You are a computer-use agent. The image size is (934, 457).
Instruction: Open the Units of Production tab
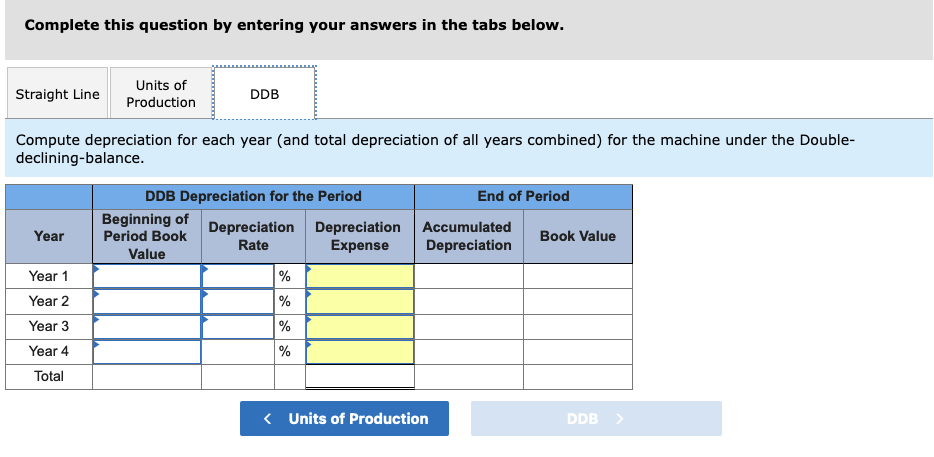point(161,94)
